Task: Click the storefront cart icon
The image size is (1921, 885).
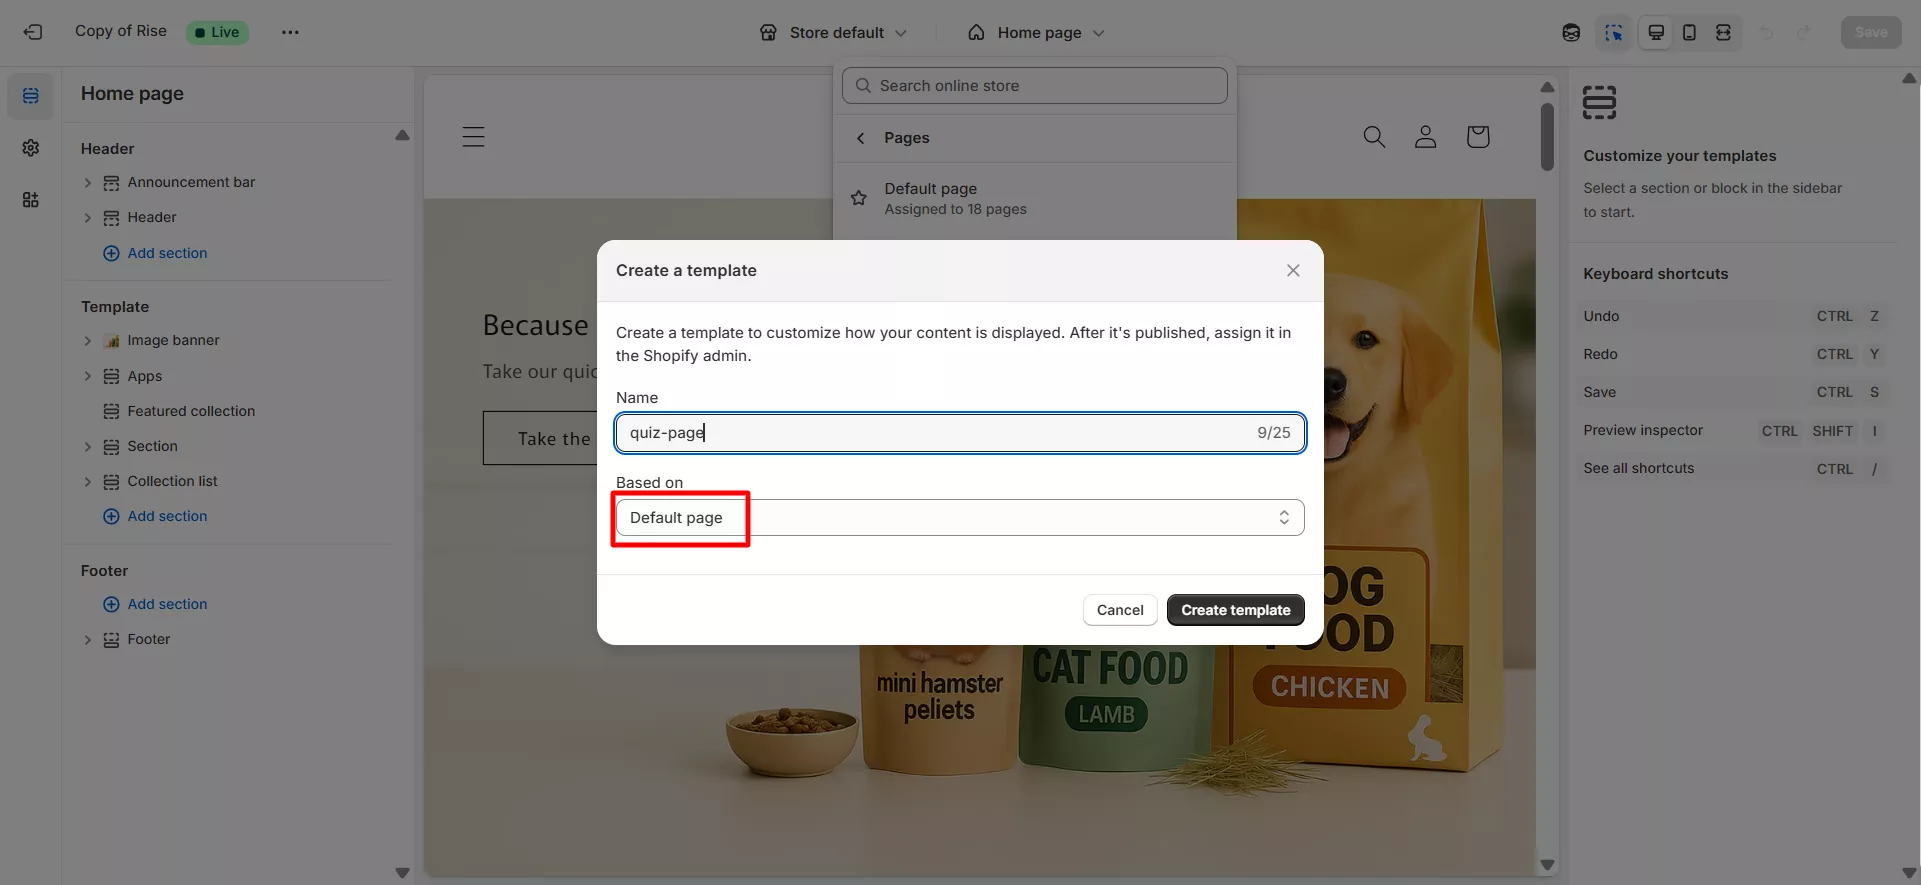Action: [x=1477, y=137]
